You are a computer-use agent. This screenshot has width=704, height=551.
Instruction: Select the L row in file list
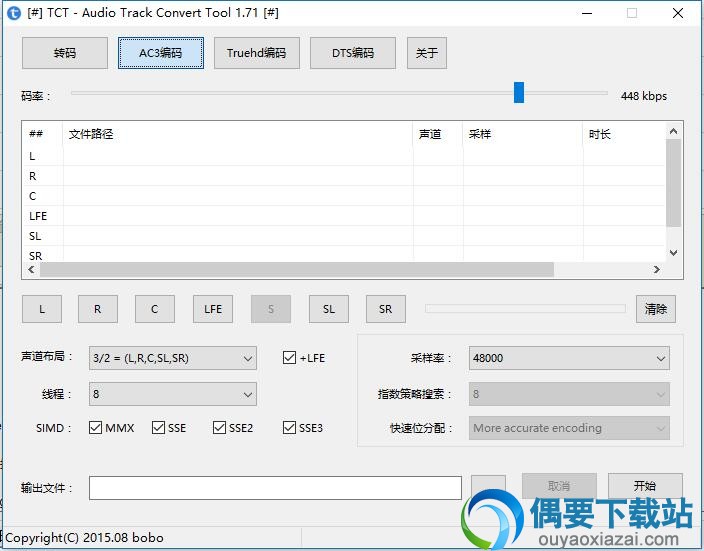coord(344,156)
